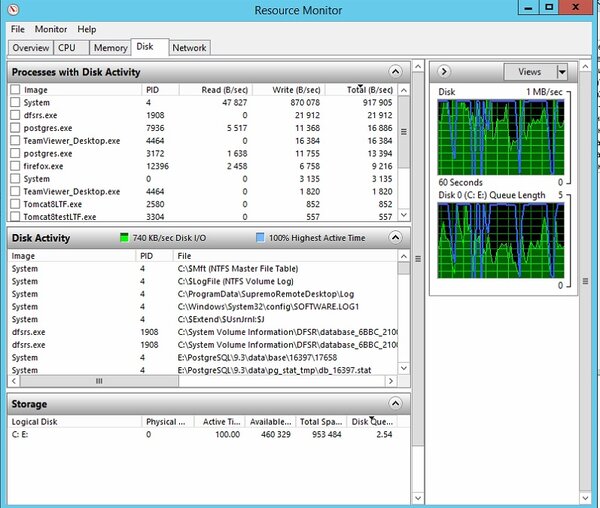Check the System PID 0 checkbox

(x=15, y=178)
